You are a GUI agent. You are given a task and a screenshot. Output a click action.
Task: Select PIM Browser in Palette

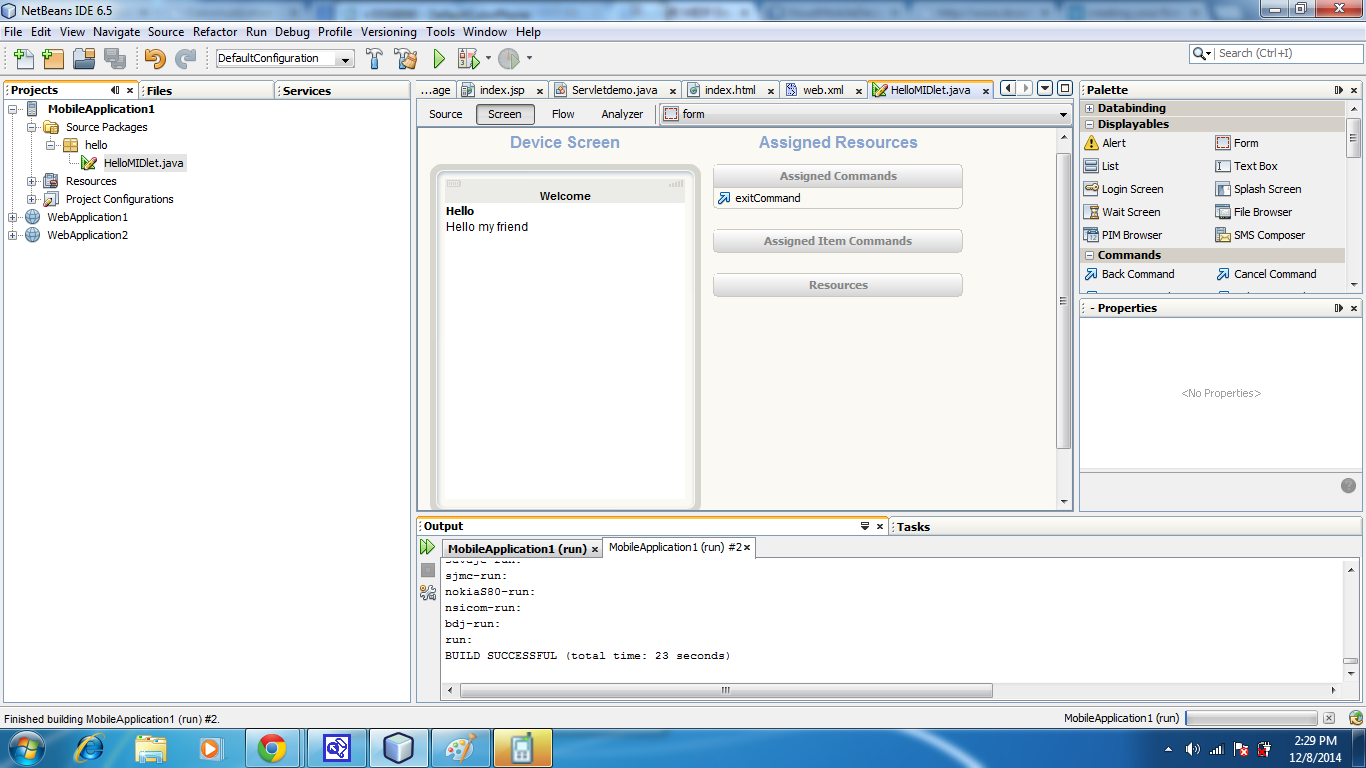pos(1123,235)
